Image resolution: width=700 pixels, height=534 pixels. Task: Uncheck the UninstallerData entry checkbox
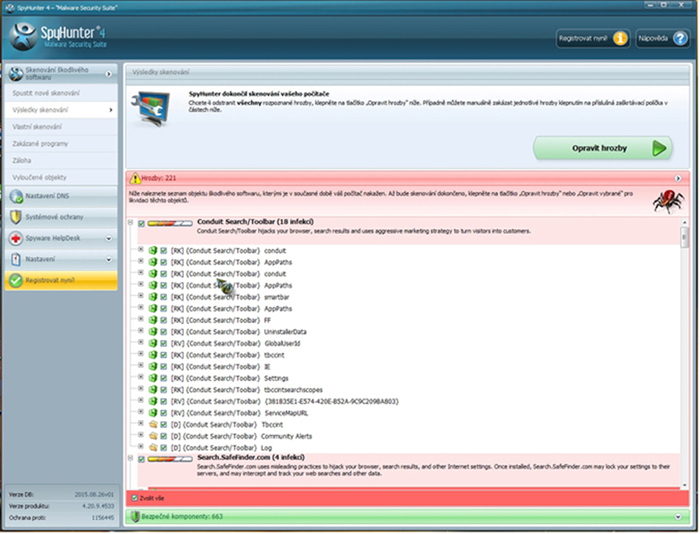(162, 331)
